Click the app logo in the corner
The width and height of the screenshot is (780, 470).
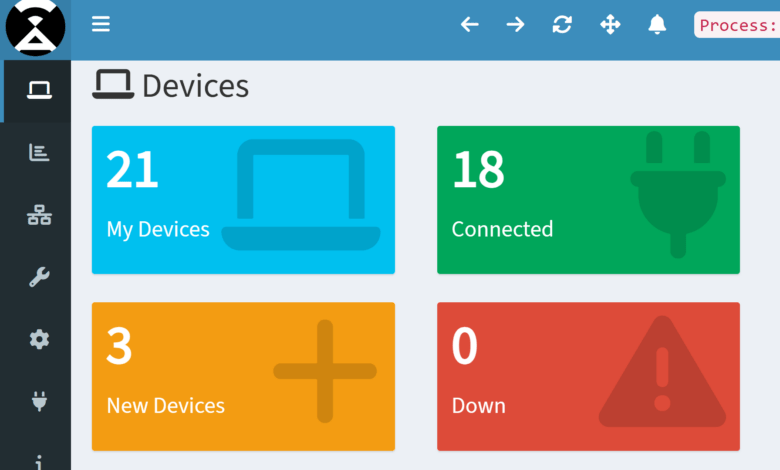pyautogui.click(x=35, y=27)
